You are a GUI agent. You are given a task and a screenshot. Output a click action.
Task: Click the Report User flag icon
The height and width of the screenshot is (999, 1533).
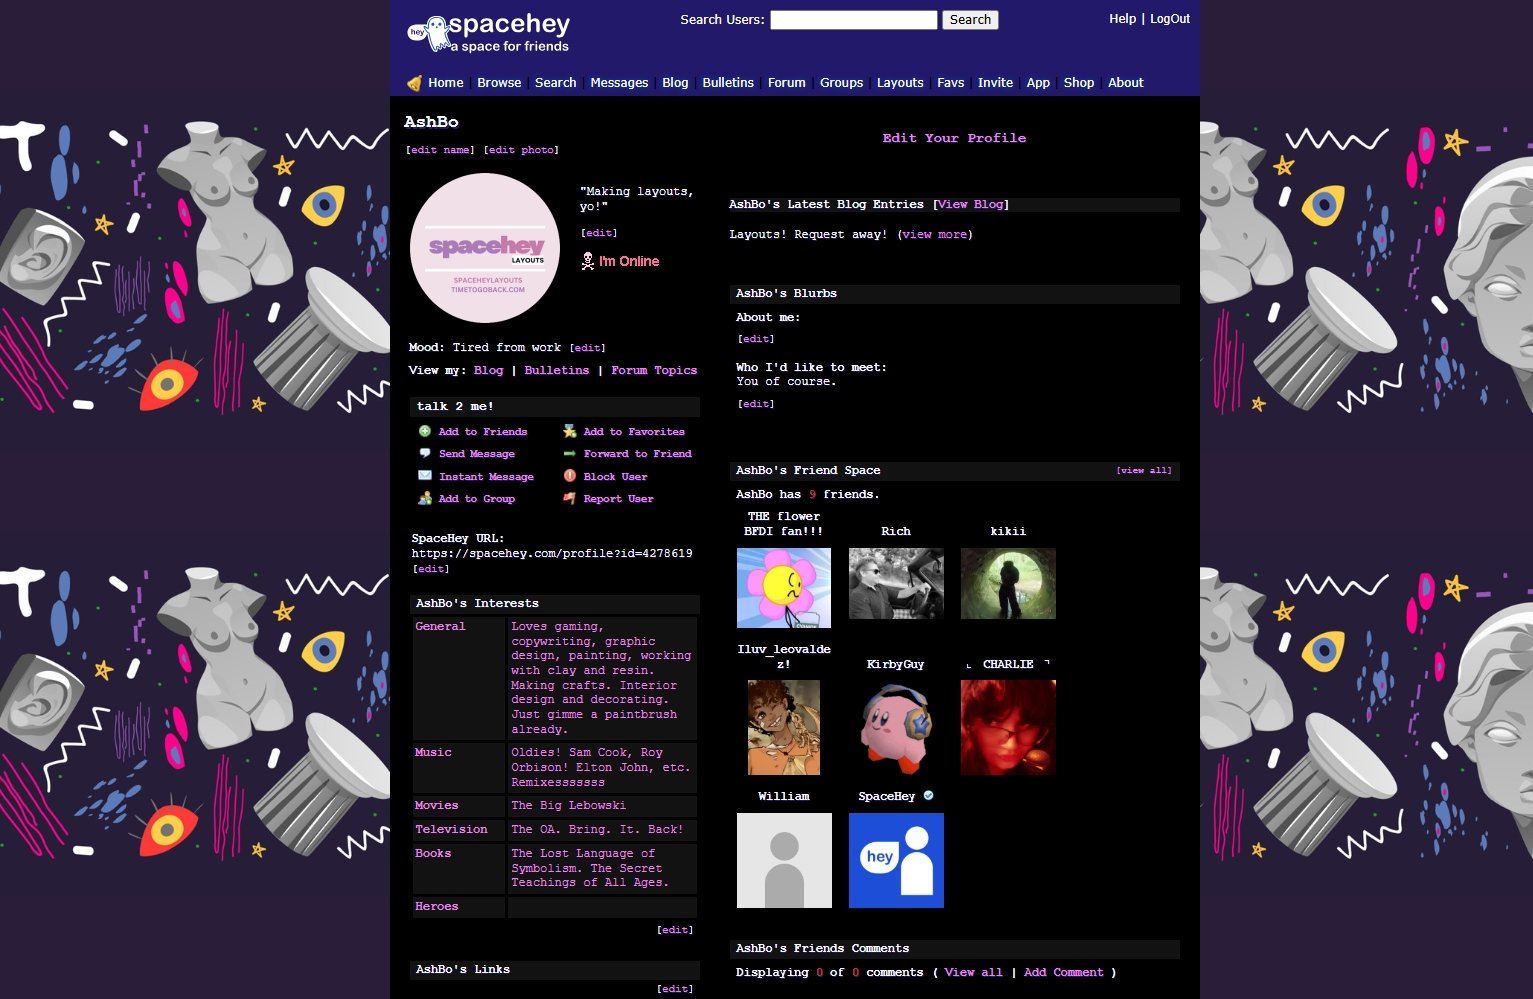[569, 498]
